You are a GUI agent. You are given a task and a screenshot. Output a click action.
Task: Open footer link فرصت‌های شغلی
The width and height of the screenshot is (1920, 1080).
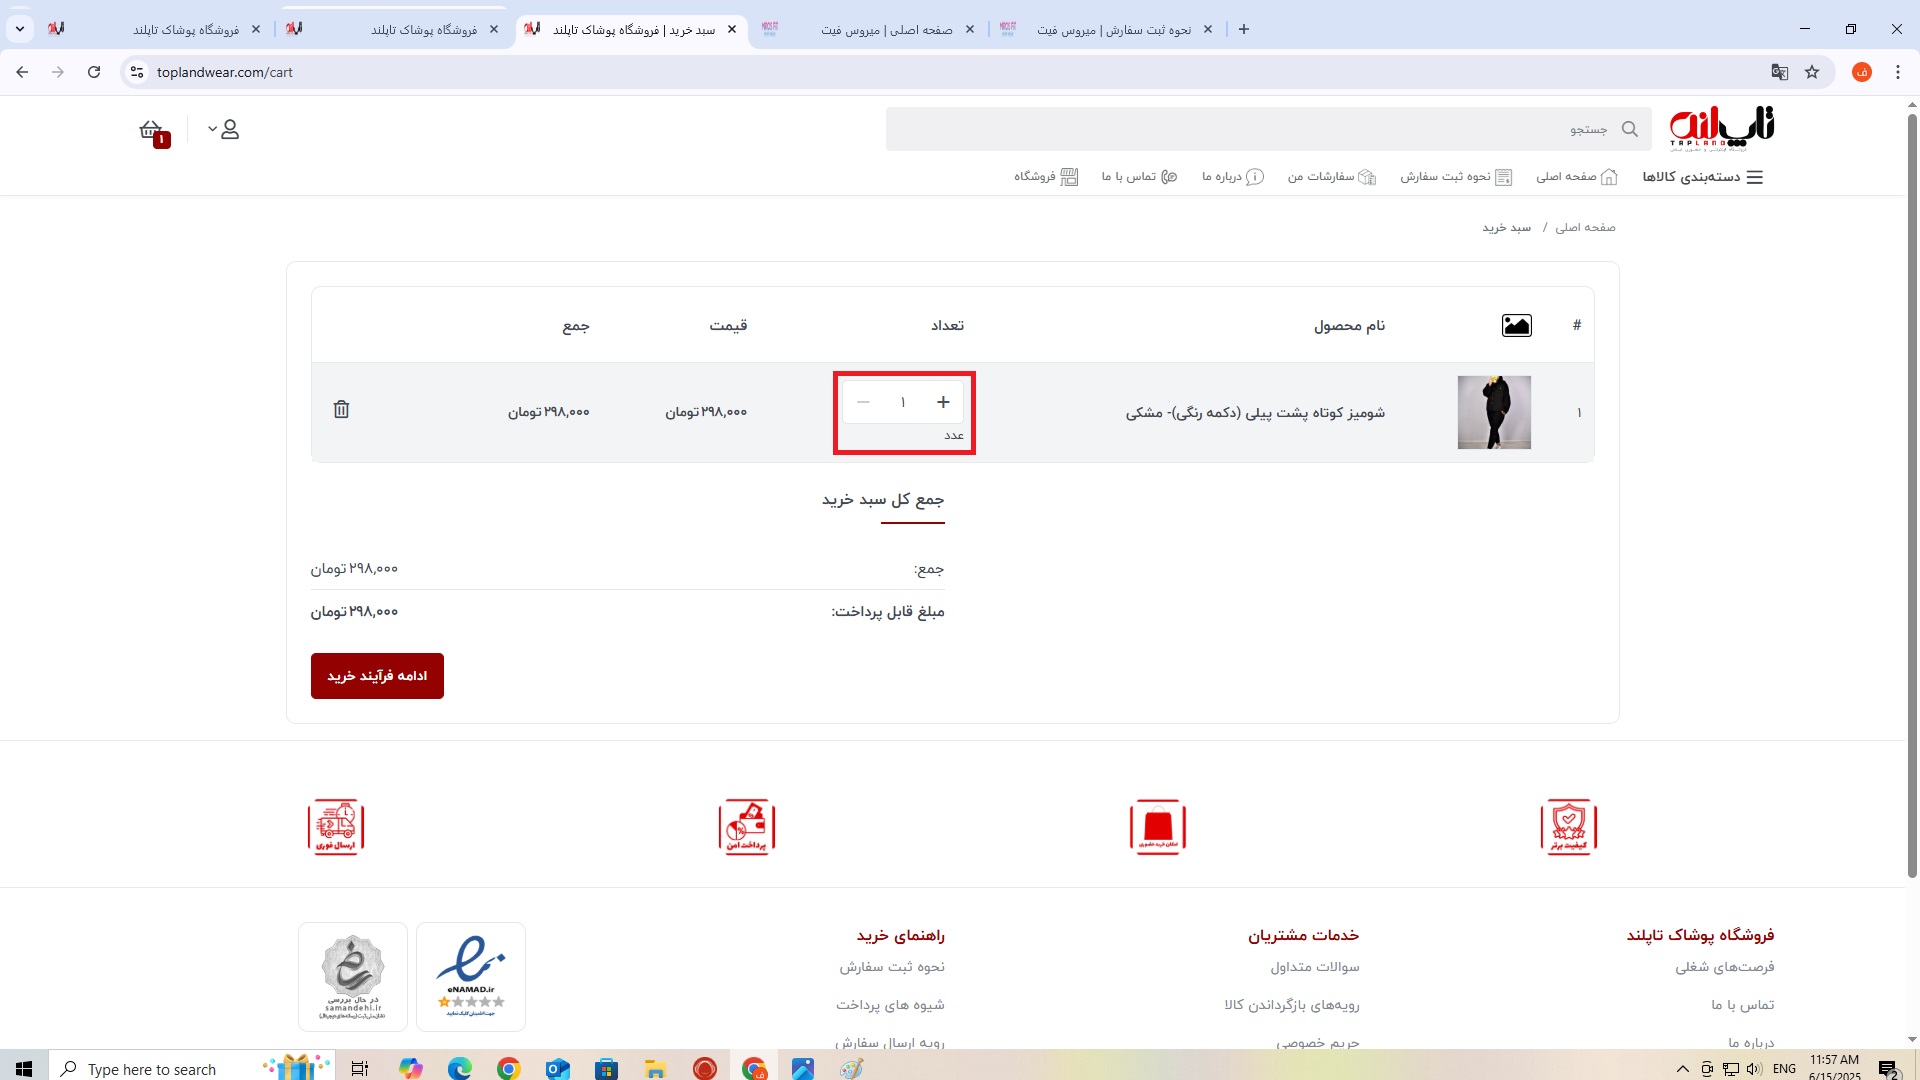(x=1725, y=967)
